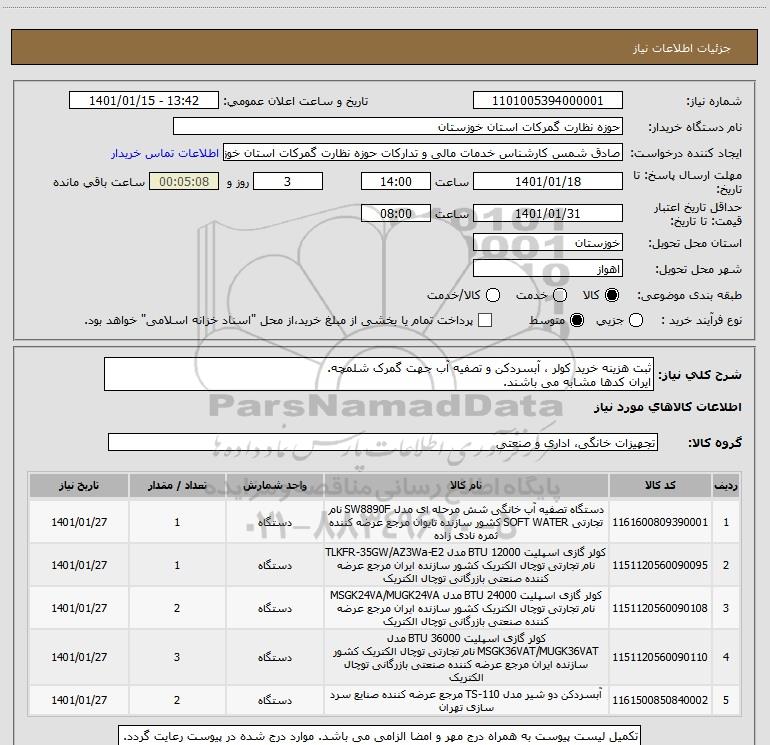Select the جزیی purchase type radio
This screenshot has width=770, height=745.
636,320
